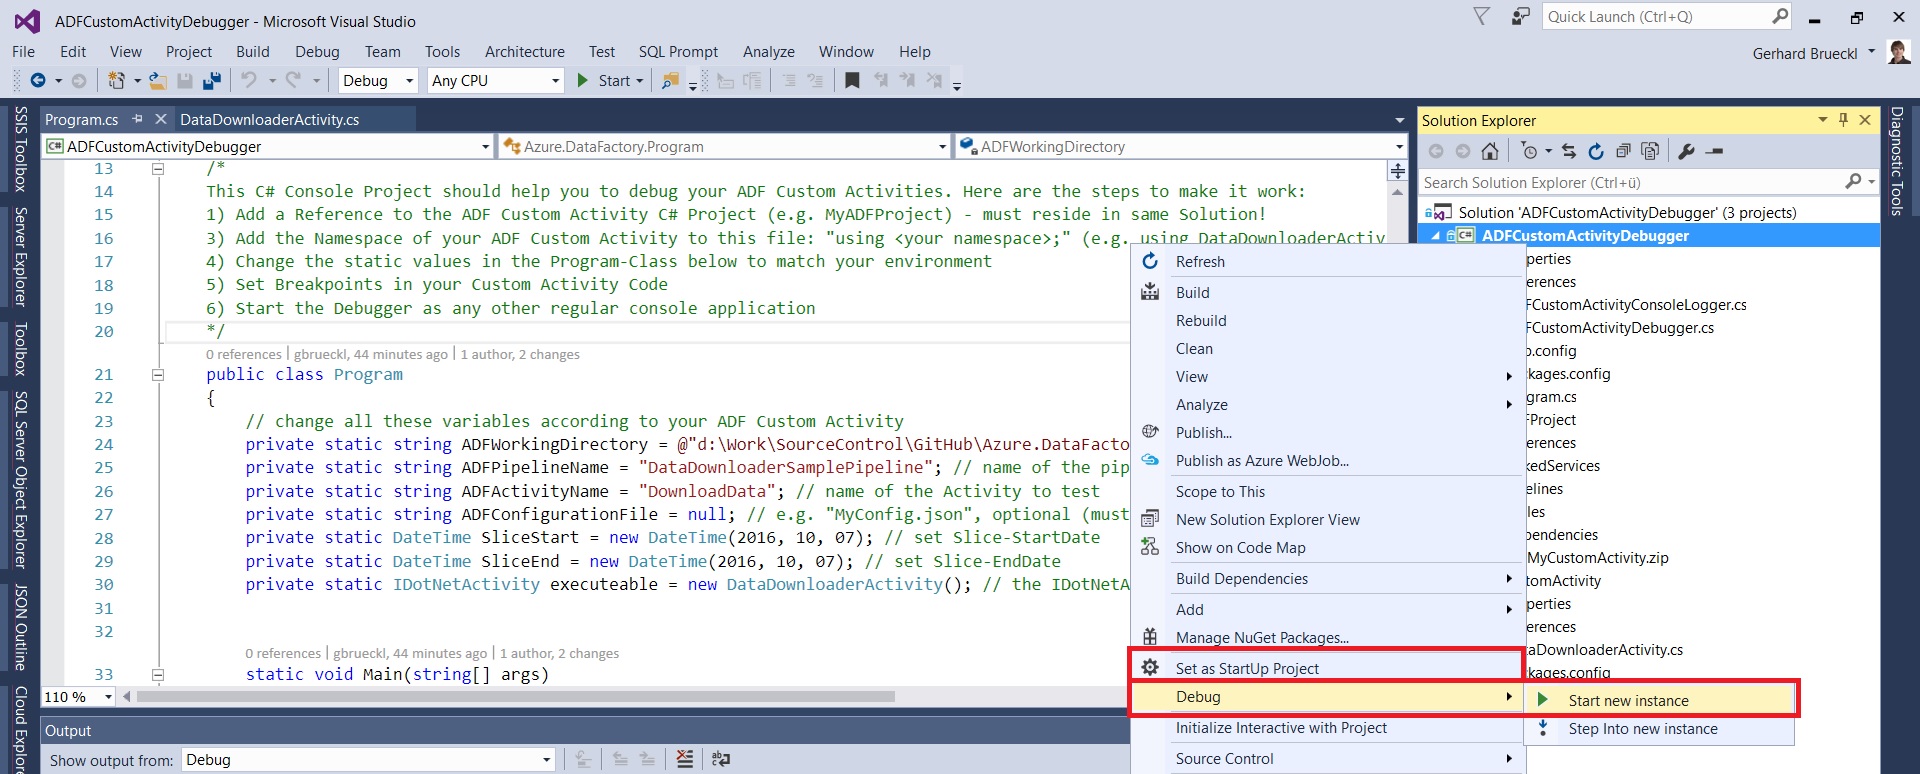Click the Pending Changes Filter clock icon
The image size is (1920, 774).
[1530, 151]
